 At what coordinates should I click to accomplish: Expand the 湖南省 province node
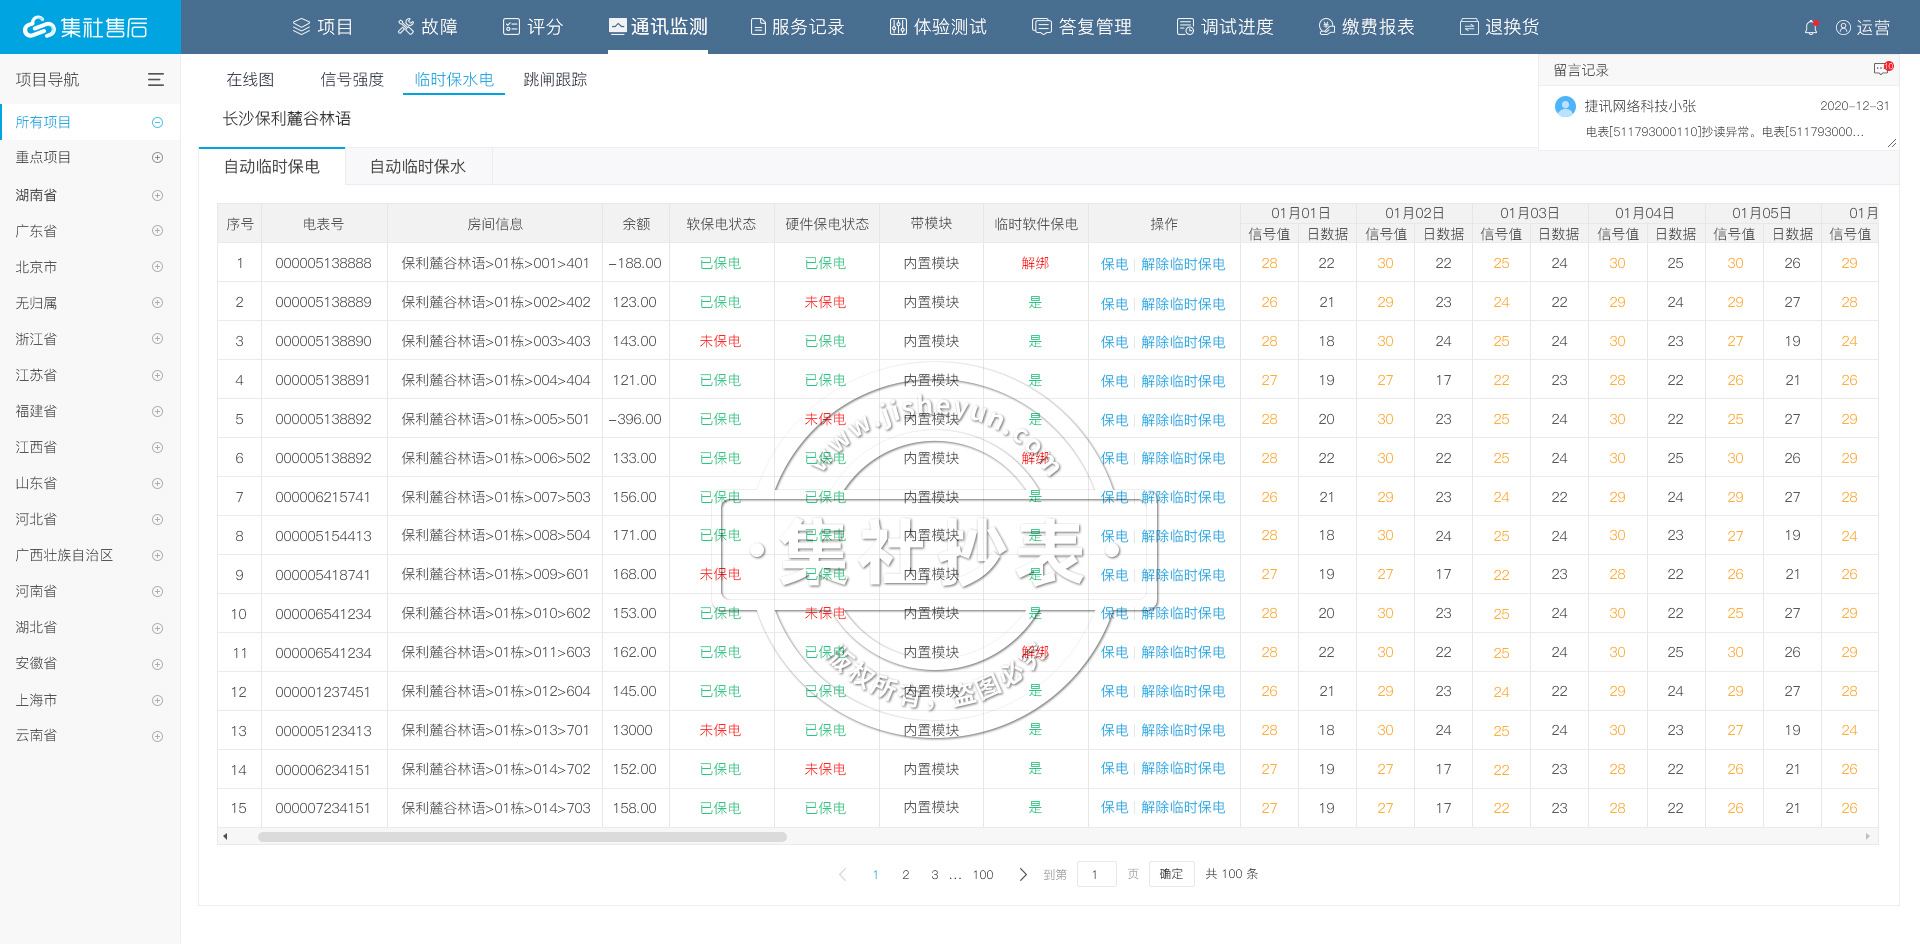pos(157,194)
